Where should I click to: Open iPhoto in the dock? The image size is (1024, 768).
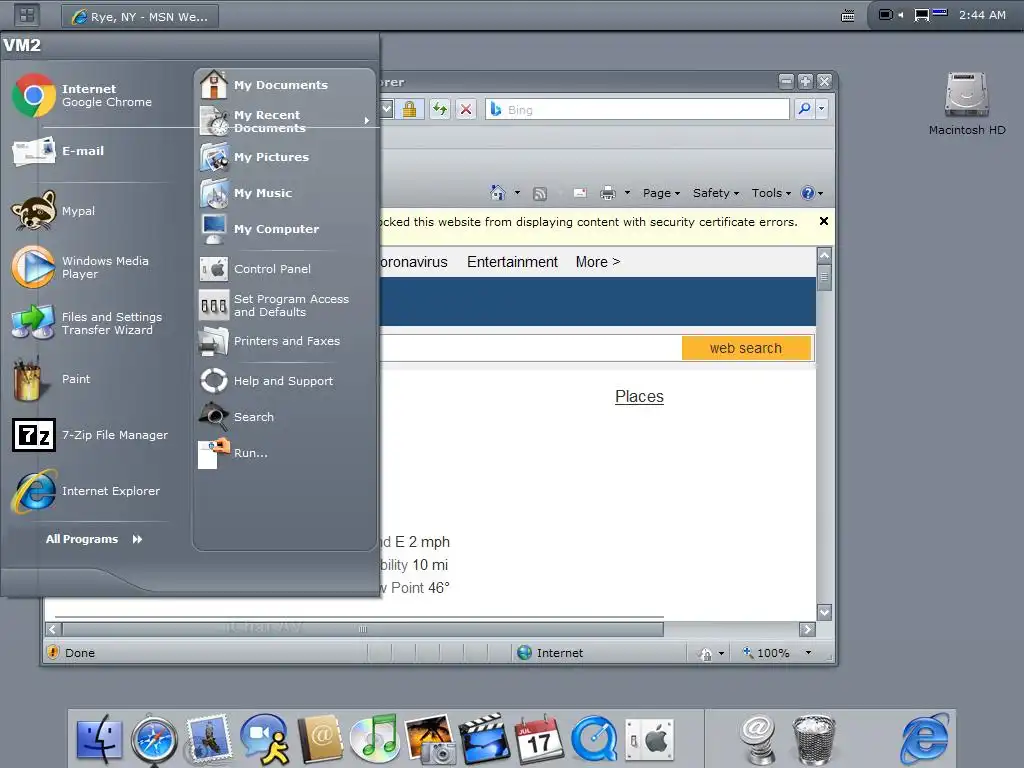[x=430, y=739]
